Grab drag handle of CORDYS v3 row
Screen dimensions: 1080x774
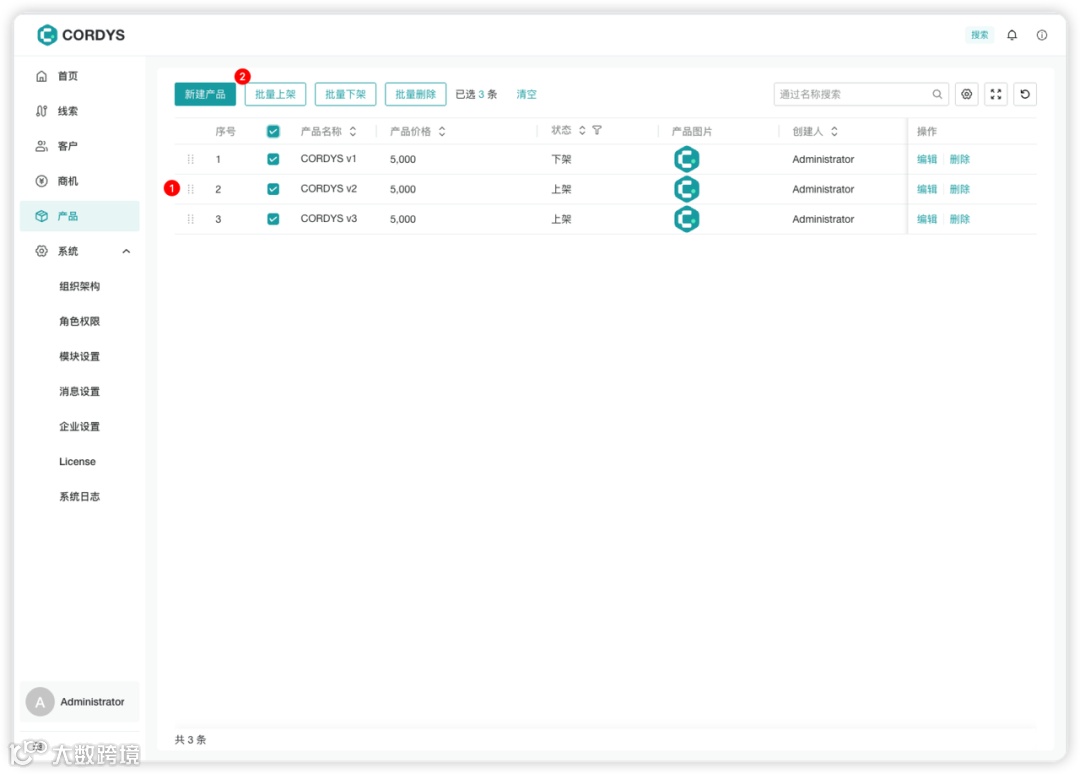(191, 219)
